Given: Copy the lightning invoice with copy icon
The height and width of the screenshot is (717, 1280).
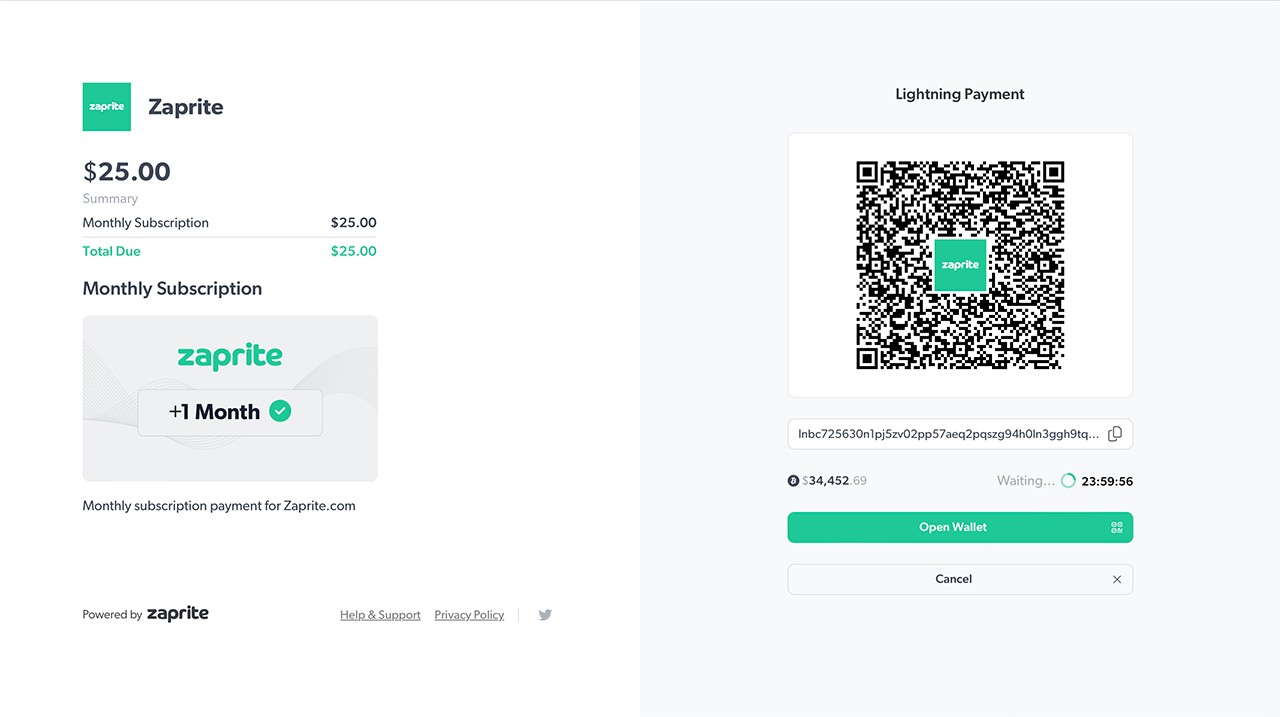Looking at the screenshot, I should tap(1115, 434).
